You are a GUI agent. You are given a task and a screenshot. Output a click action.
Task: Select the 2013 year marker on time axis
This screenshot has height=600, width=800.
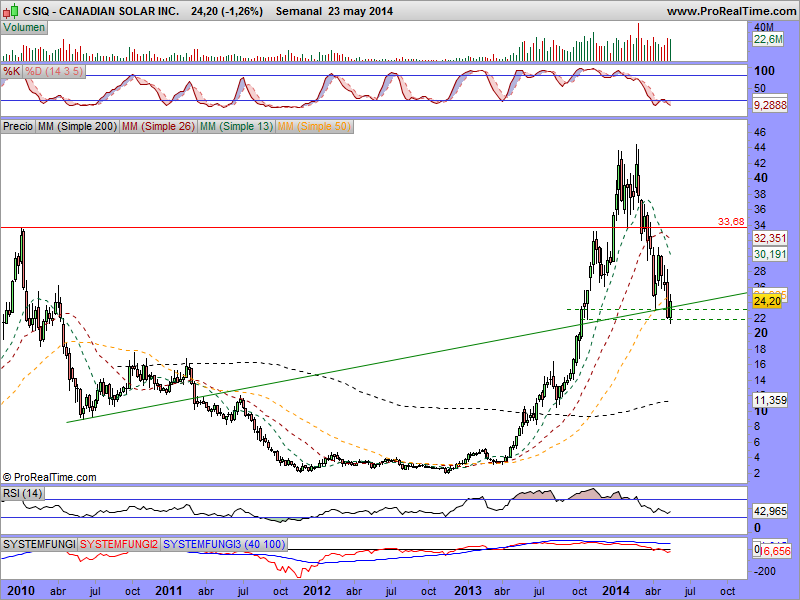pyautogui.click(x=468, y=591)
